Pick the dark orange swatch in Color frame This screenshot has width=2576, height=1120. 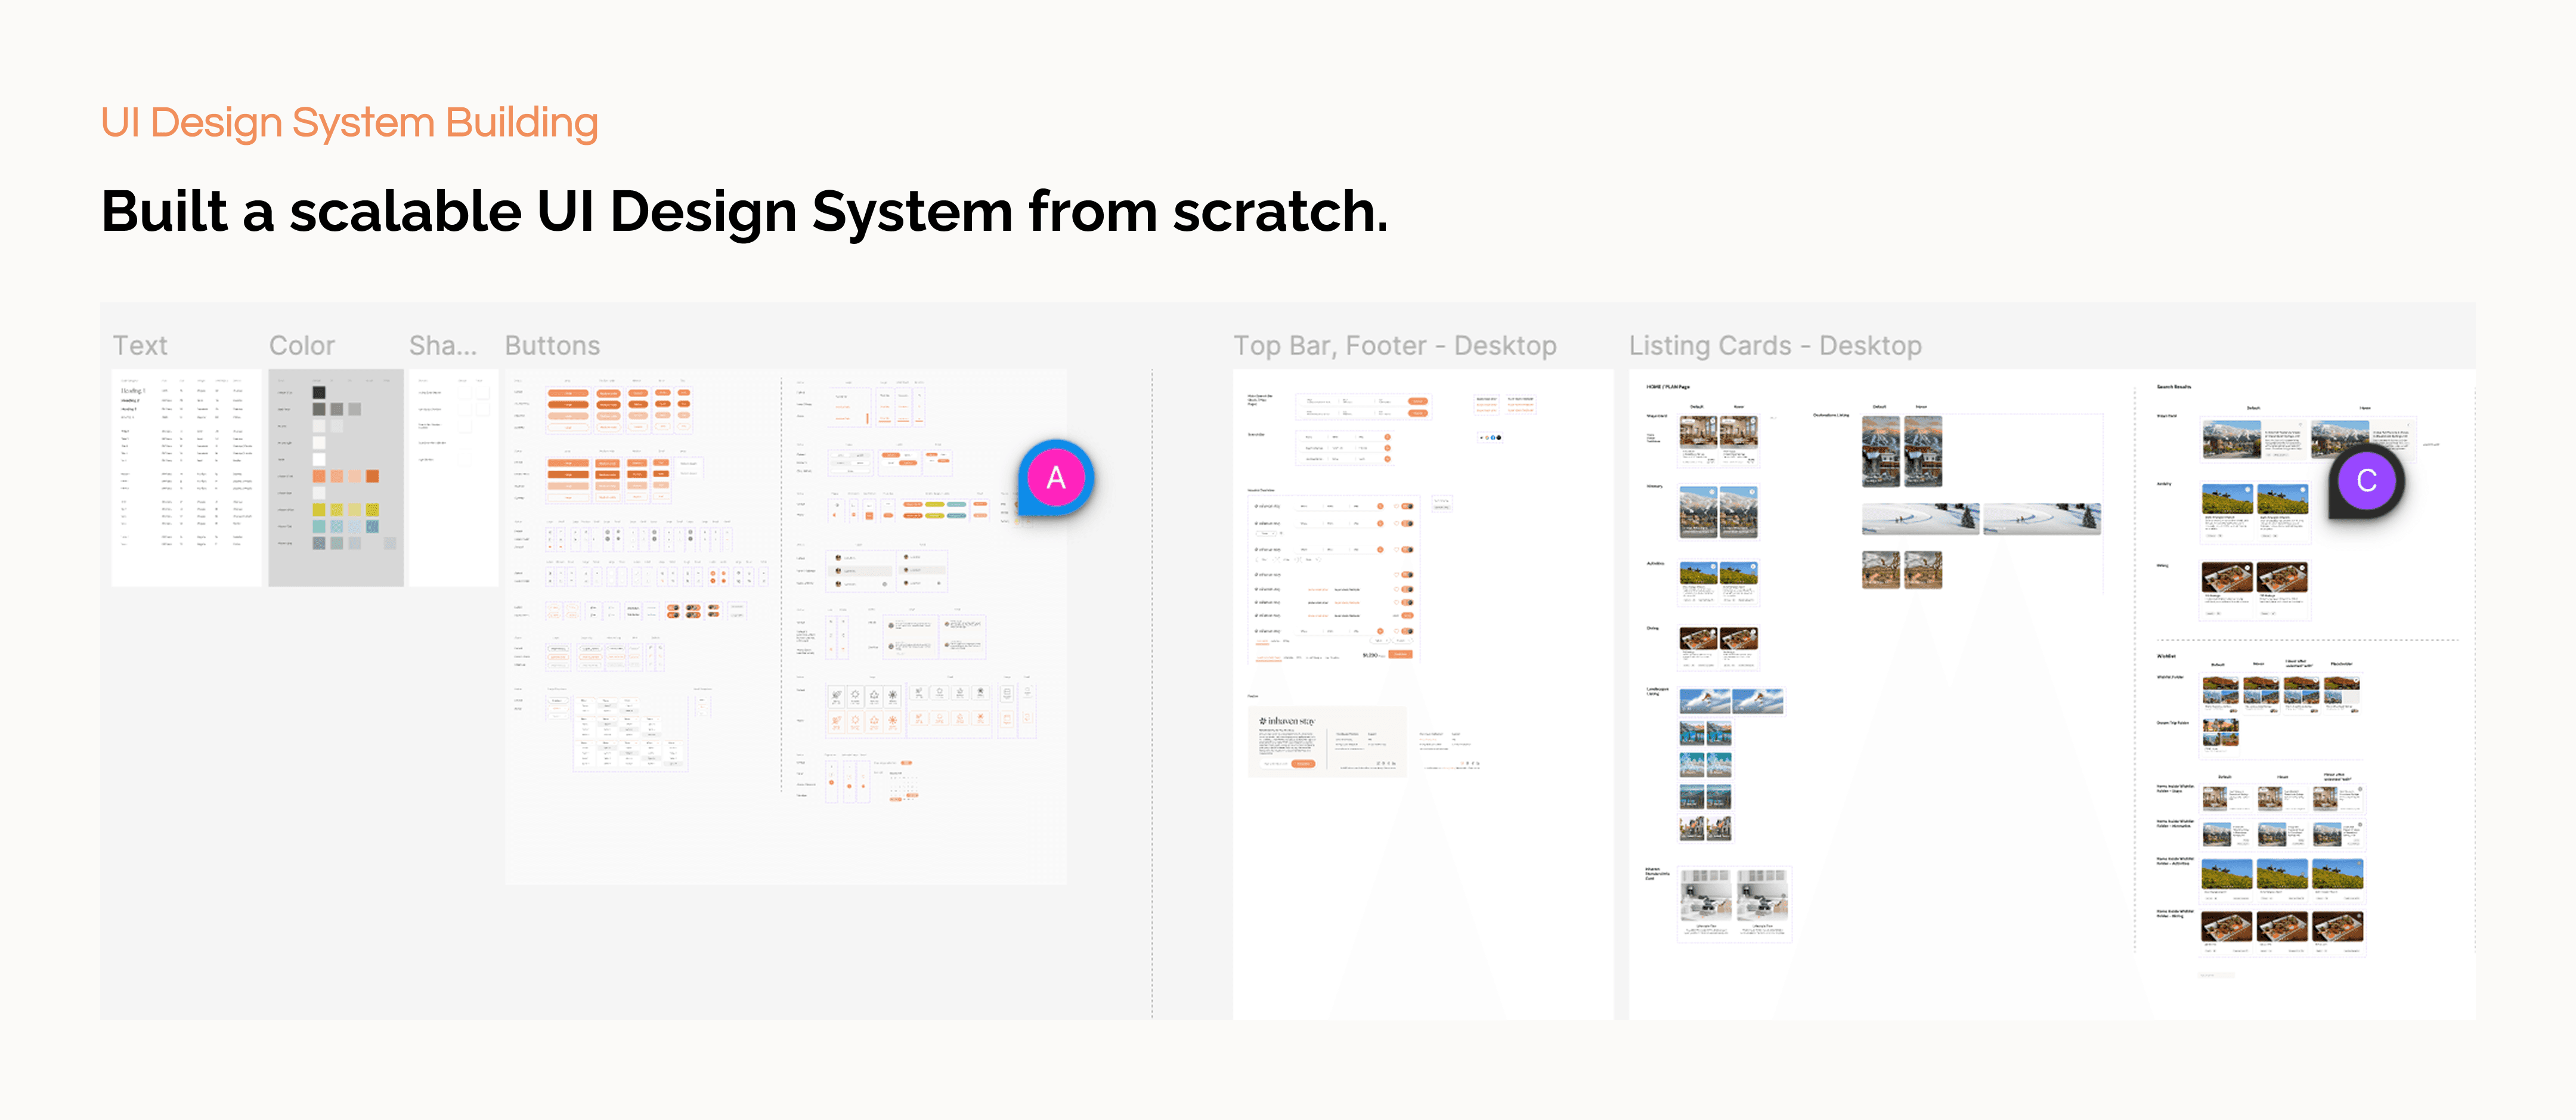coord(372,476)
